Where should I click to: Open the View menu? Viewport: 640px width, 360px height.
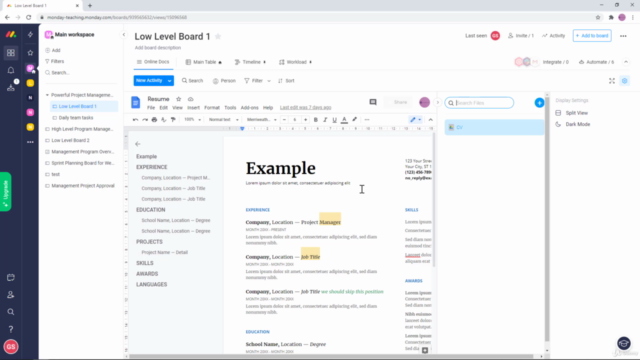click(x=178, y=108)
